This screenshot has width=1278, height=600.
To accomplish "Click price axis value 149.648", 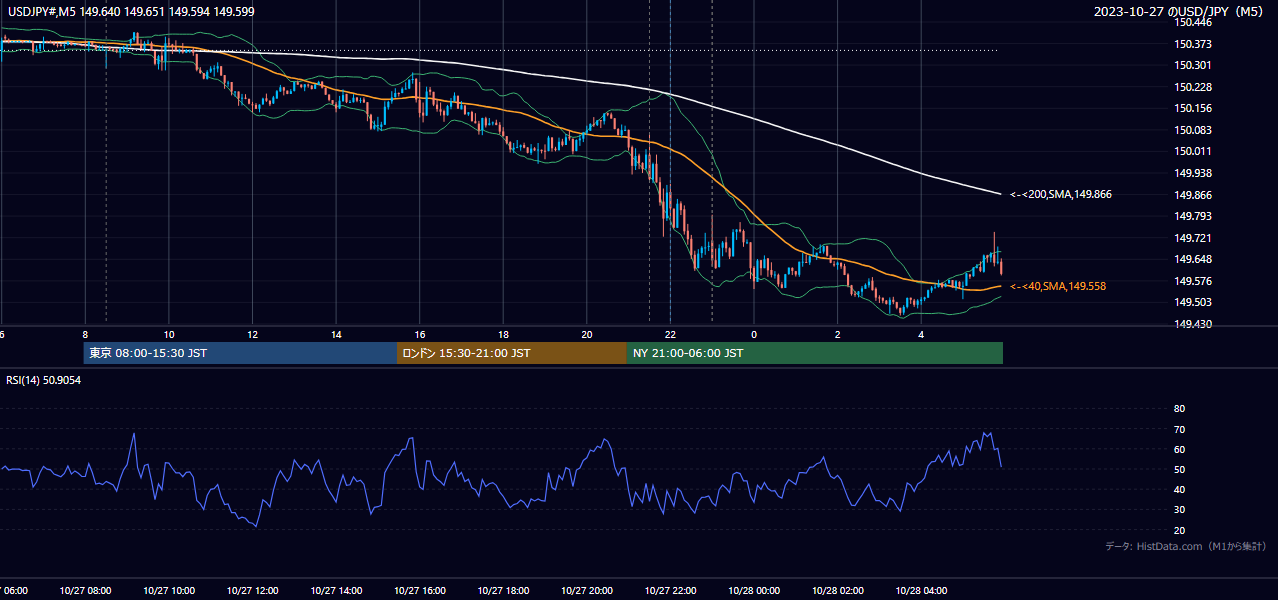I will coord(1192,260).
